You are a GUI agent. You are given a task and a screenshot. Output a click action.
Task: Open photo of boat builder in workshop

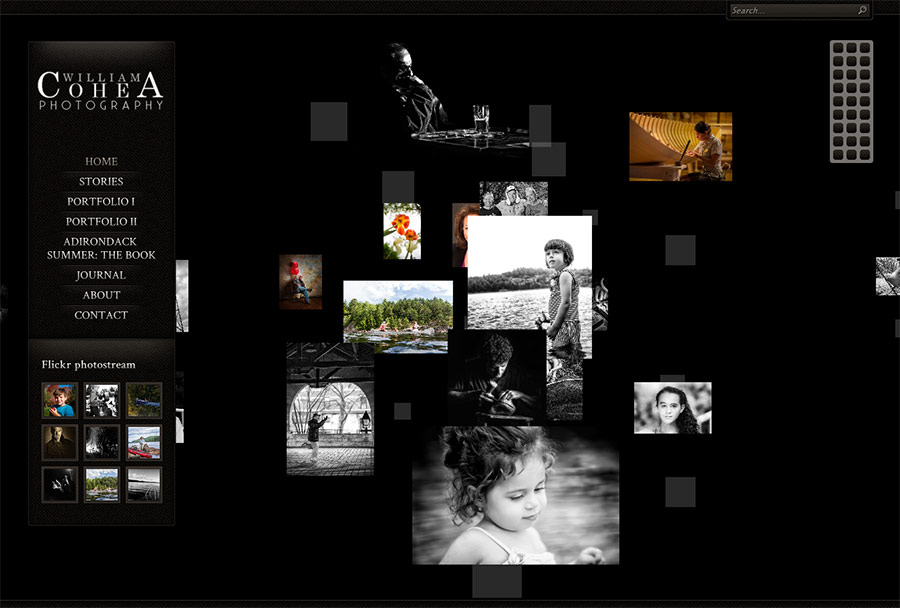coord(680,146)
